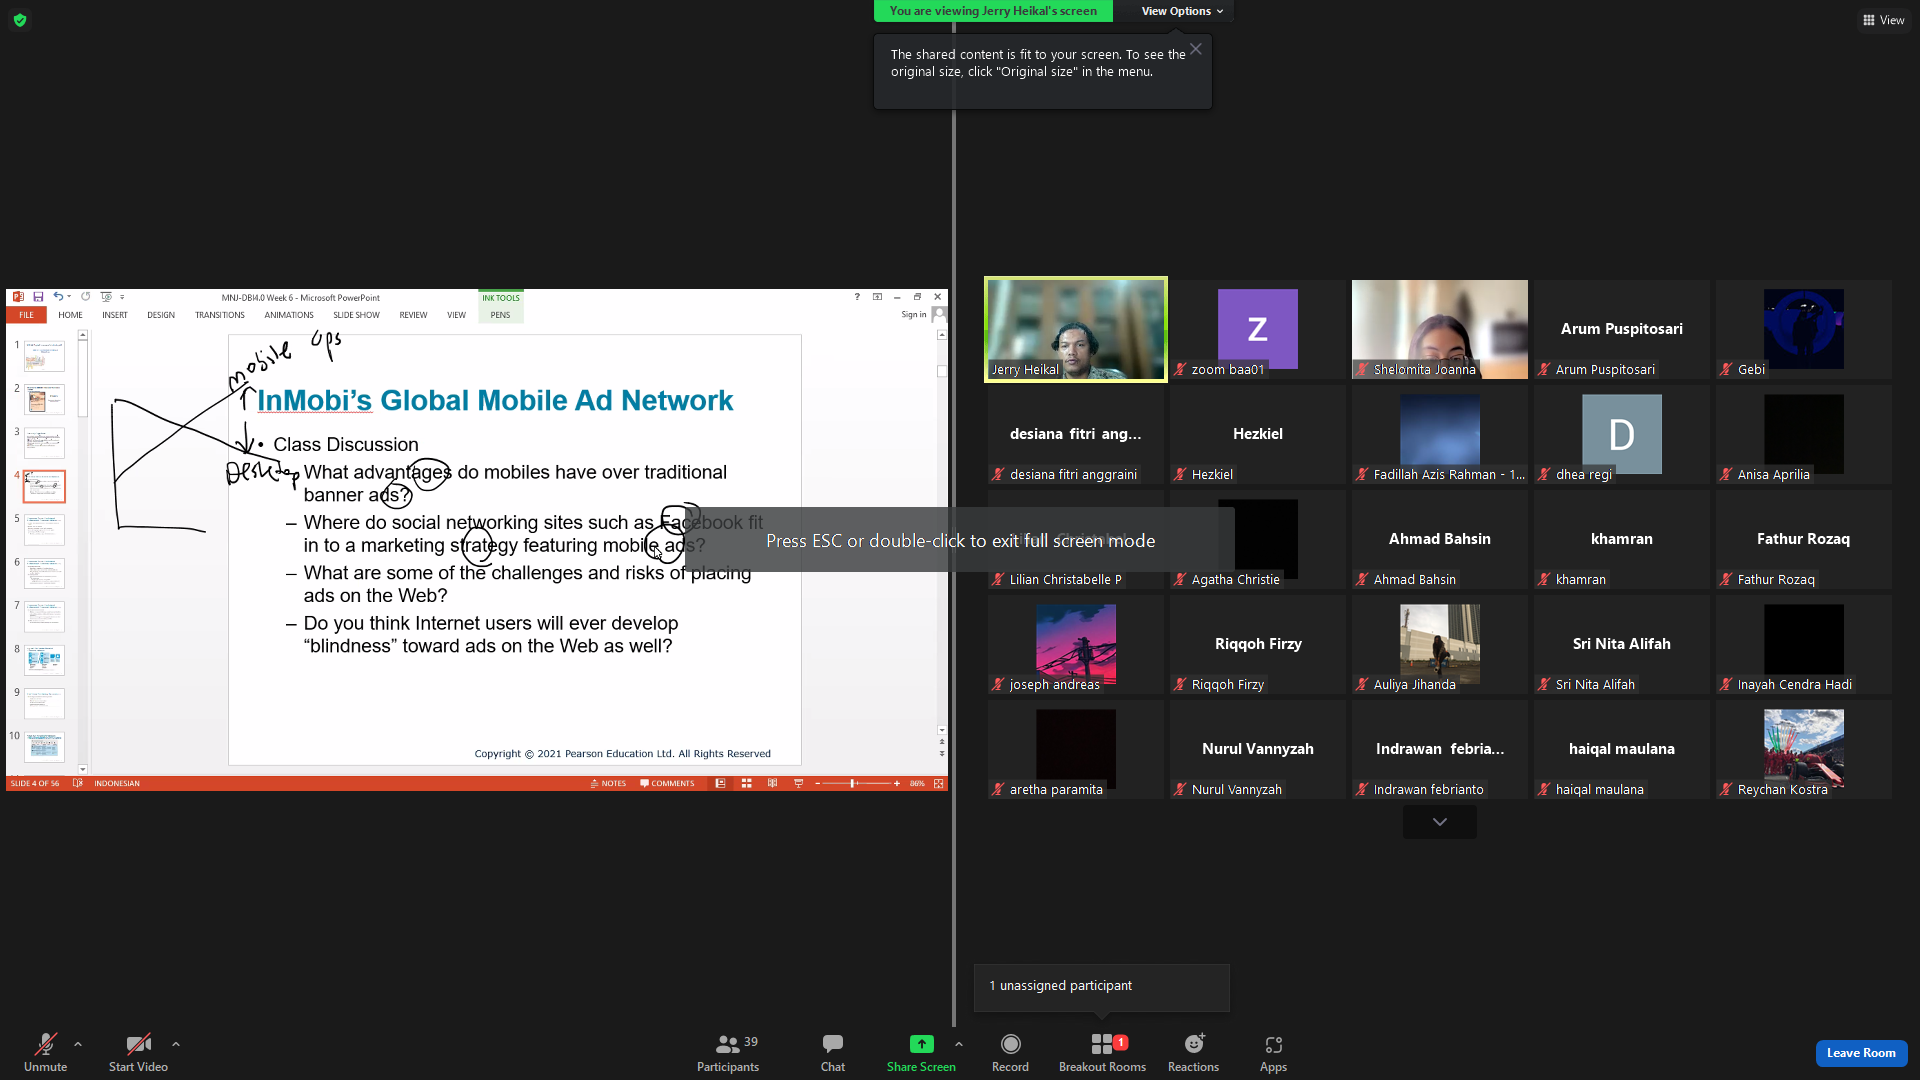Select the PENS ink tools tab
Image resolution: width=1920 pixels, height=1080 pixels.
click(x=500, y=315)
